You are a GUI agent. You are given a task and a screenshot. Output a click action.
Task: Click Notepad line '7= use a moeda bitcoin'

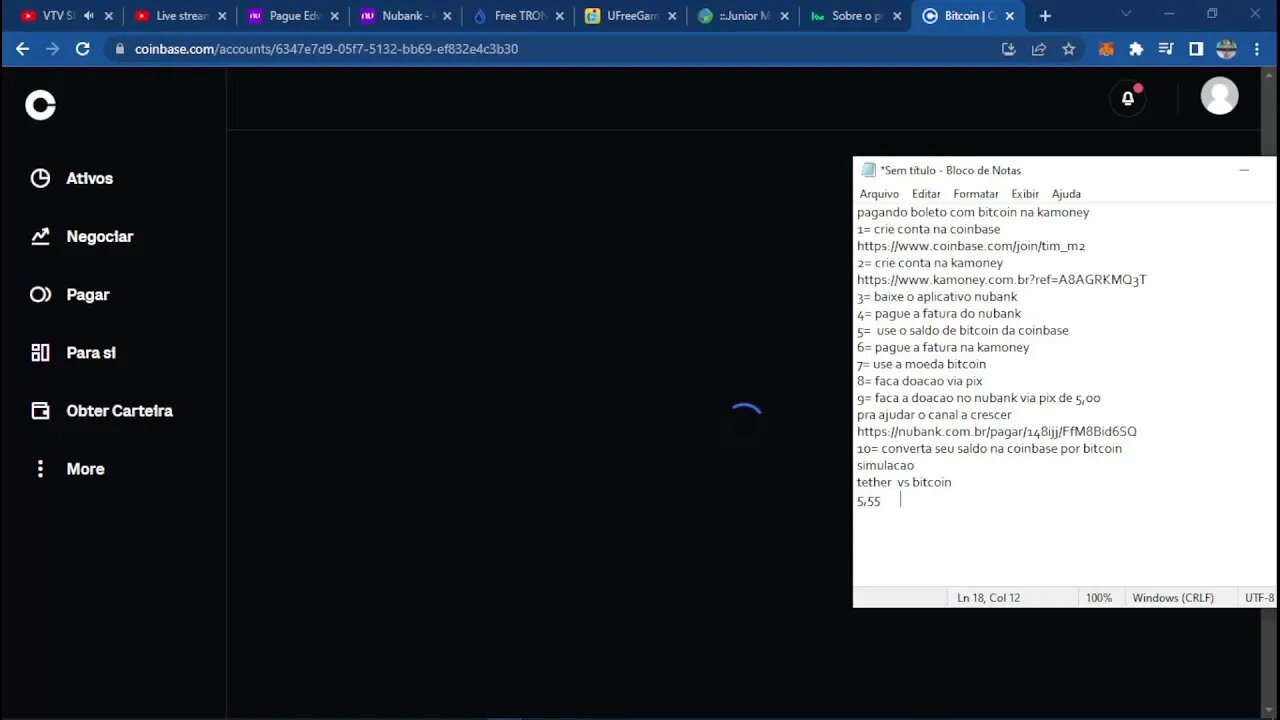point(921,364)
